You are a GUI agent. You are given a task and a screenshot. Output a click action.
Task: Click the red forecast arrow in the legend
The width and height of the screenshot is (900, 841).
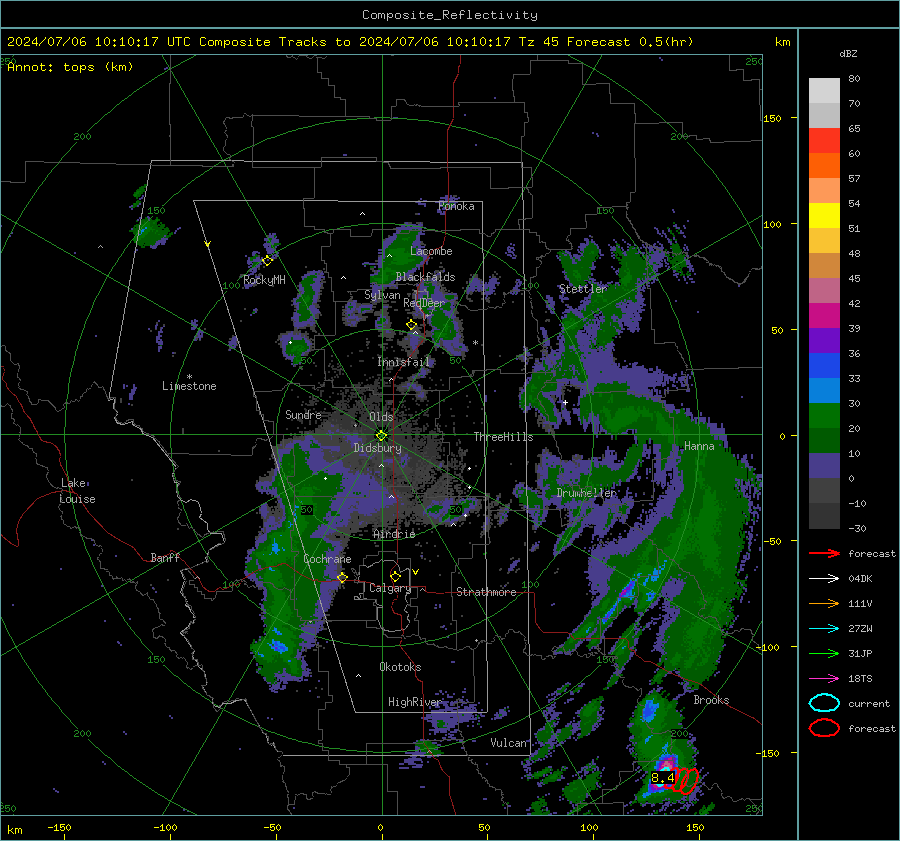click(x=824, y=553)
